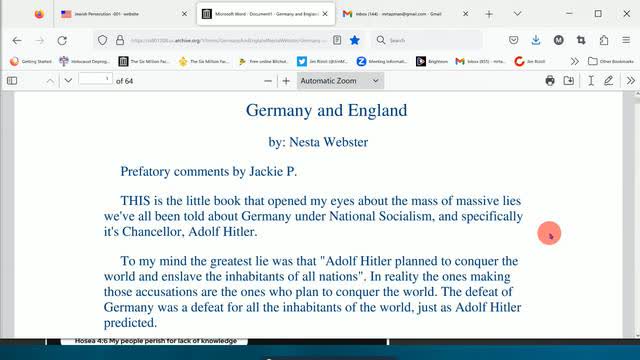Take a screenshot with the crop icon
The height and width of the screenshot is (360, 640).
[581, 40]
